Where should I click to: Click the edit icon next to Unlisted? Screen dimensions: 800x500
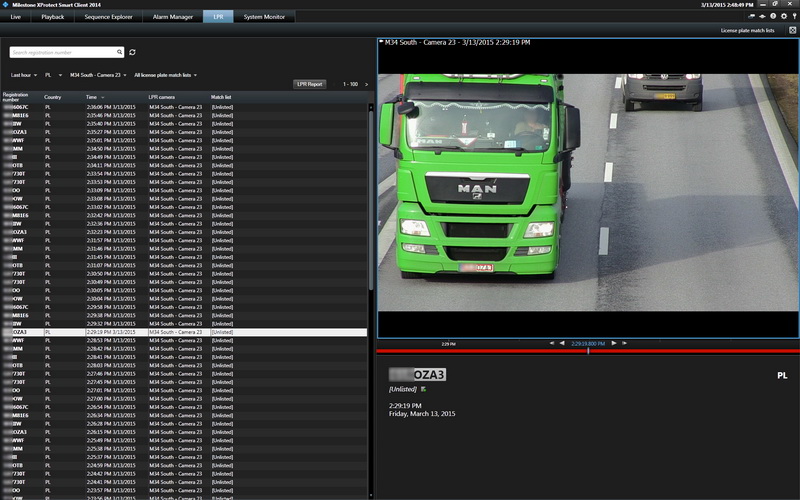pos(423,388)
